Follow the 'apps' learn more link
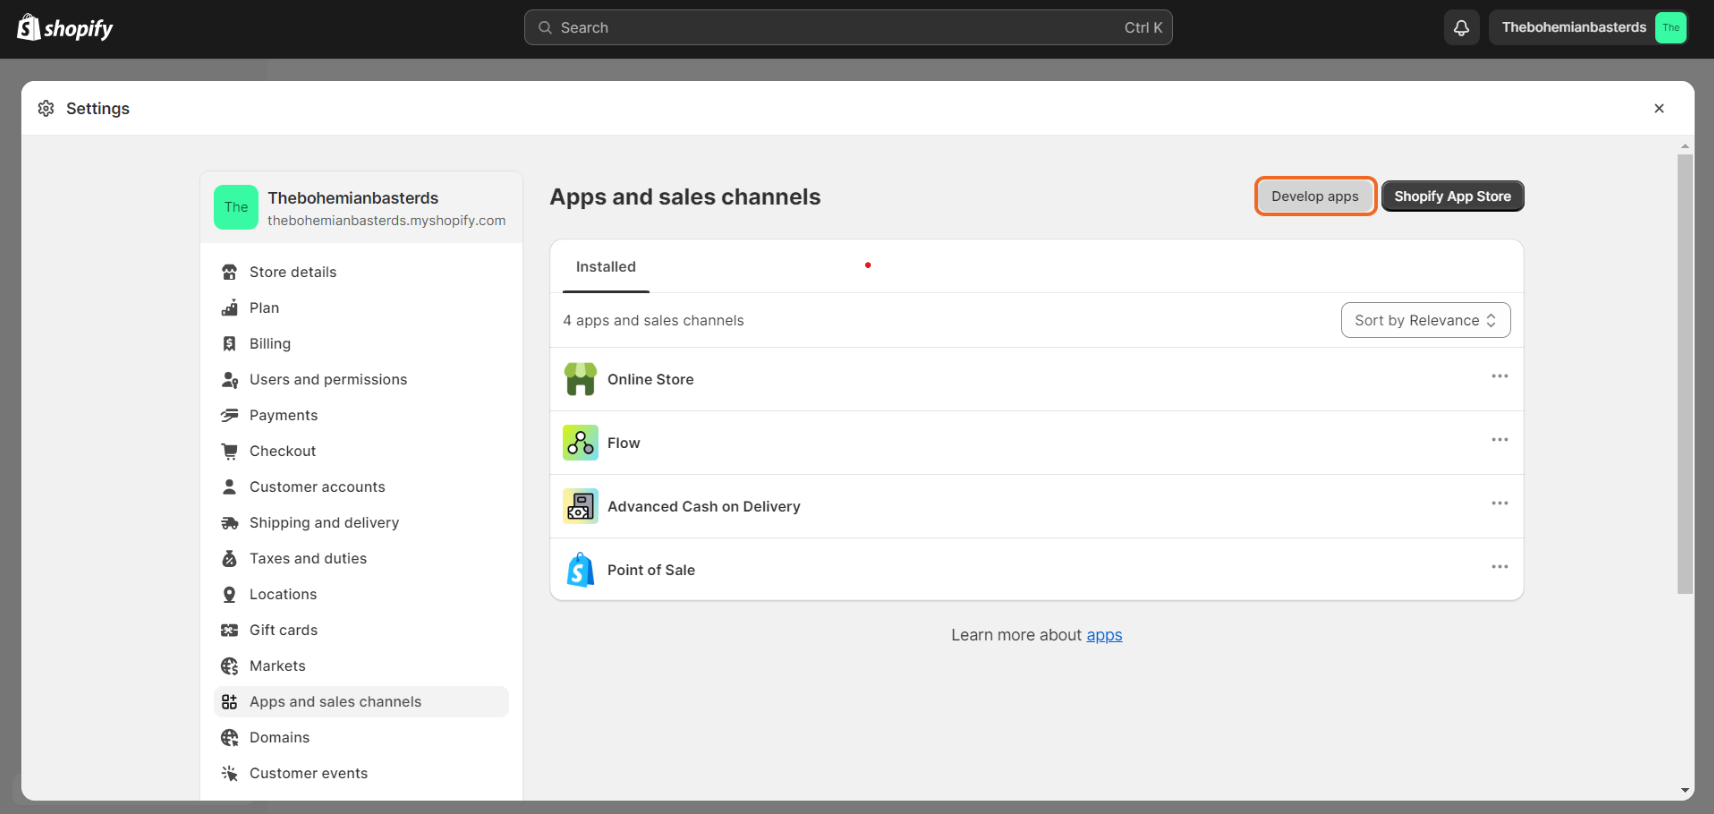The height and width of the screenshot is (814, 1714). pos(1104,635)
